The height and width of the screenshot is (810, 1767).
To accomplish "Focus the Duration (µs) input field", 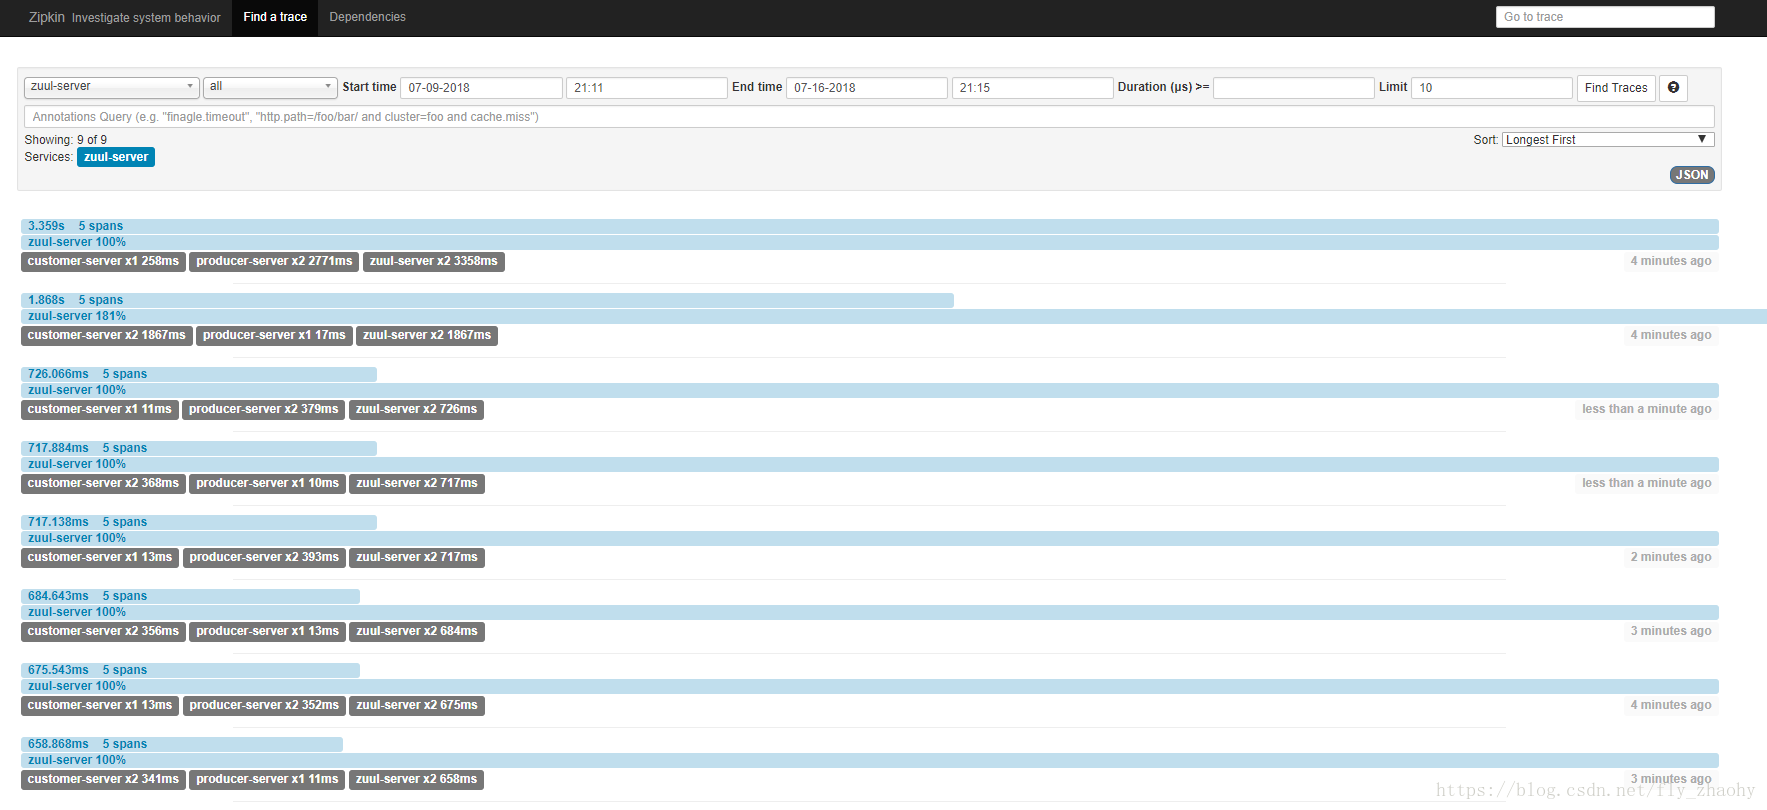I will click(1294, 88).
